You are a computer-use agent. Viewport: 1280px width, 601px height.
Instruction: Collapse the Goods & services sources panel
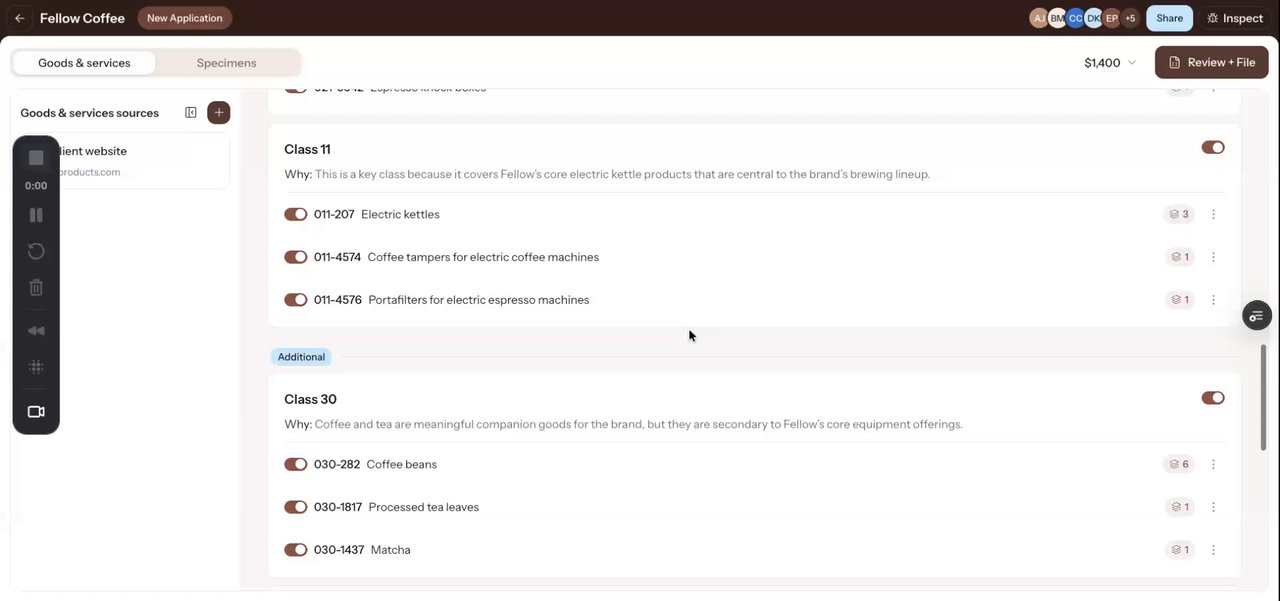(191, 113)
